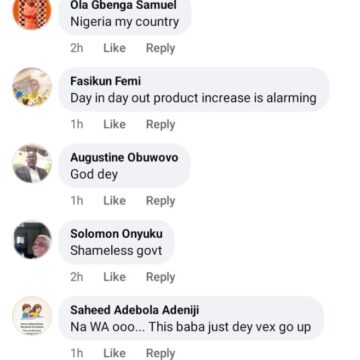The width and height of the screenshot is (360, 360).
Task: Like the 'God dey' comment
Action: (x=114, y=201)
